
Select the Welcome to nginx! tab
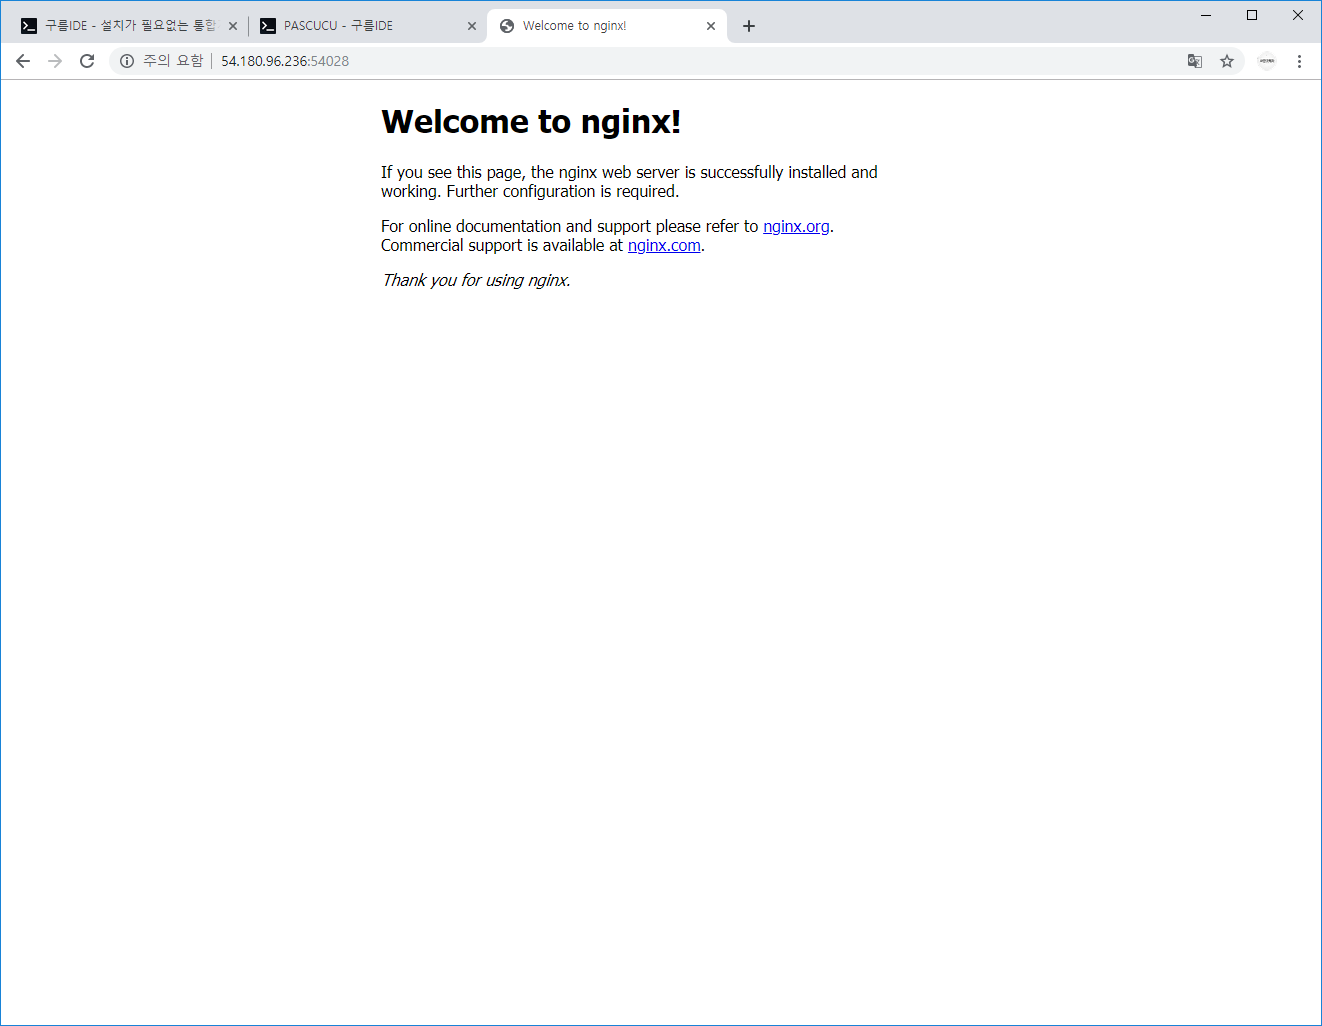coord(607,26)
